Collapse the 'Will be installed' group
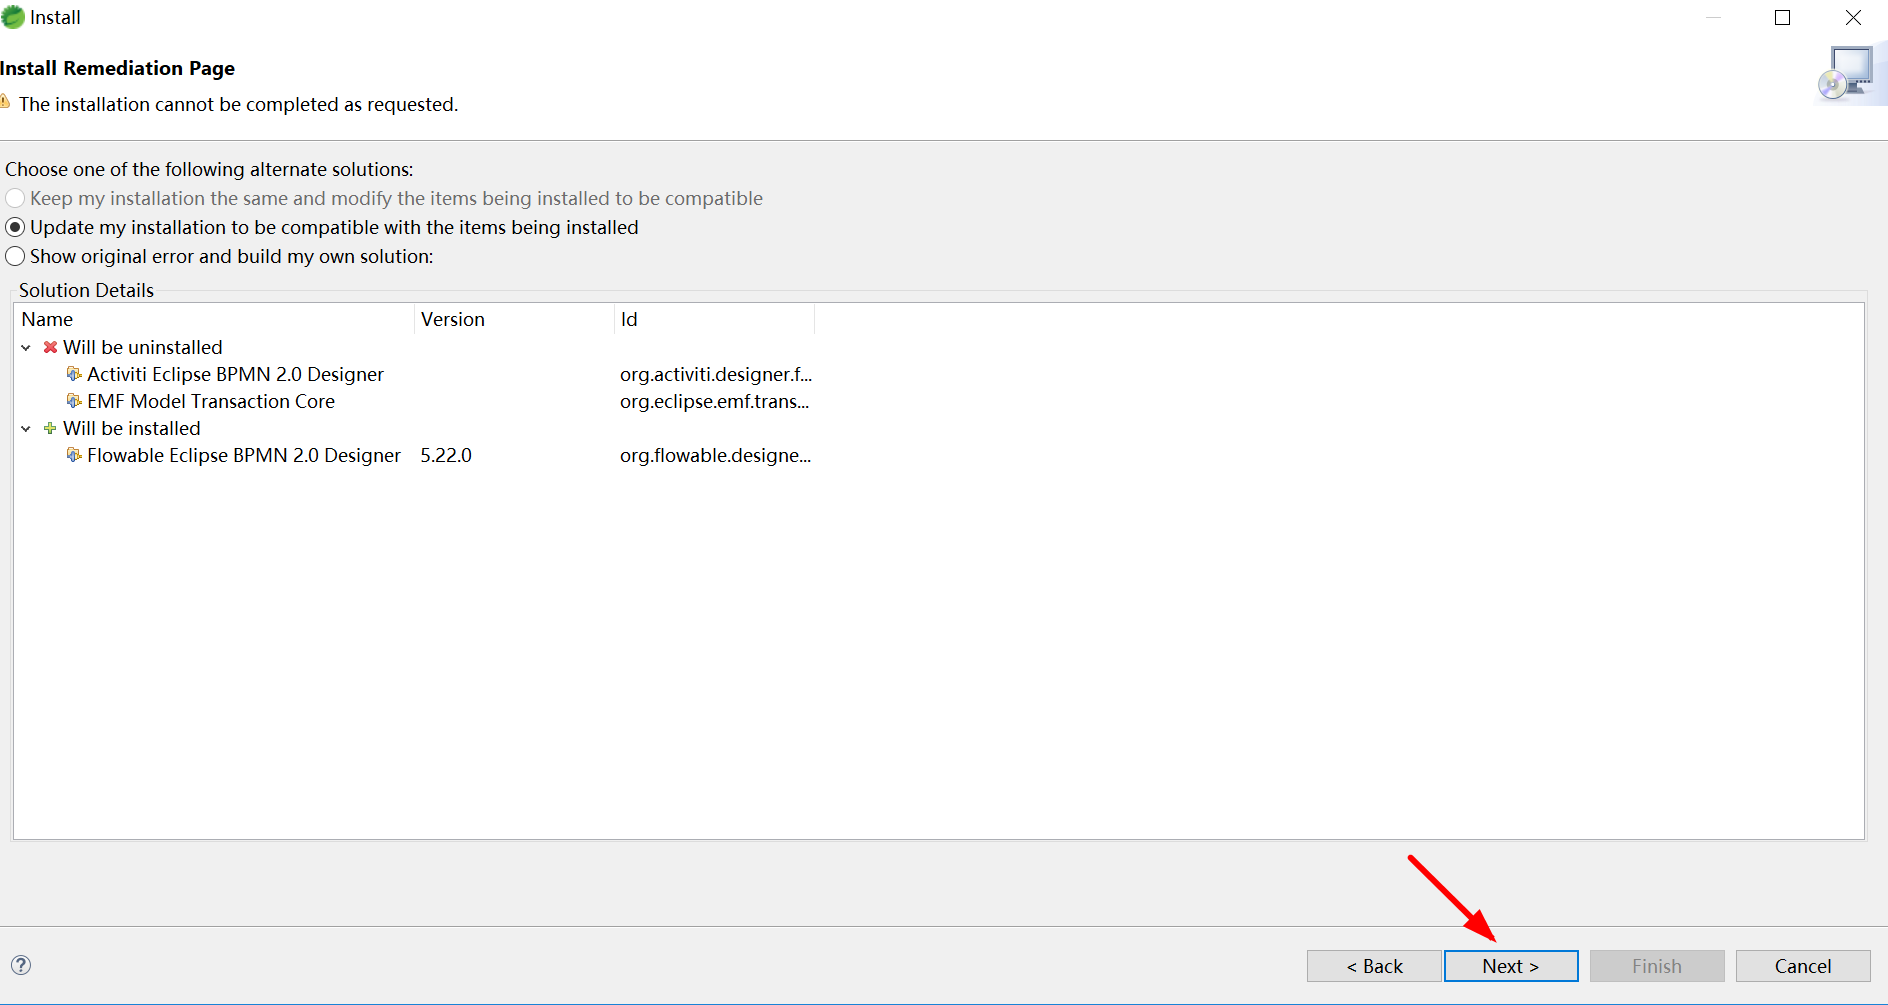1888x1005 pixels. 26,429
